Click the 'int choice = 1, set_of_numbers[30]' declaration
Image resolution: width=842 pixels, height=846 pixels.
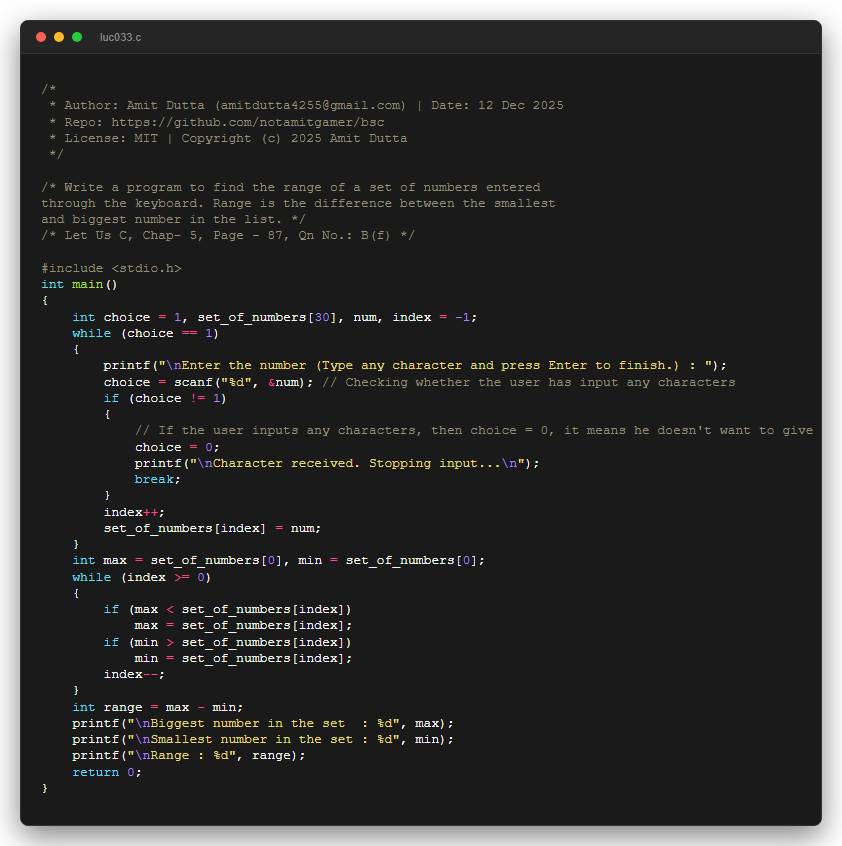coord(275,317)
